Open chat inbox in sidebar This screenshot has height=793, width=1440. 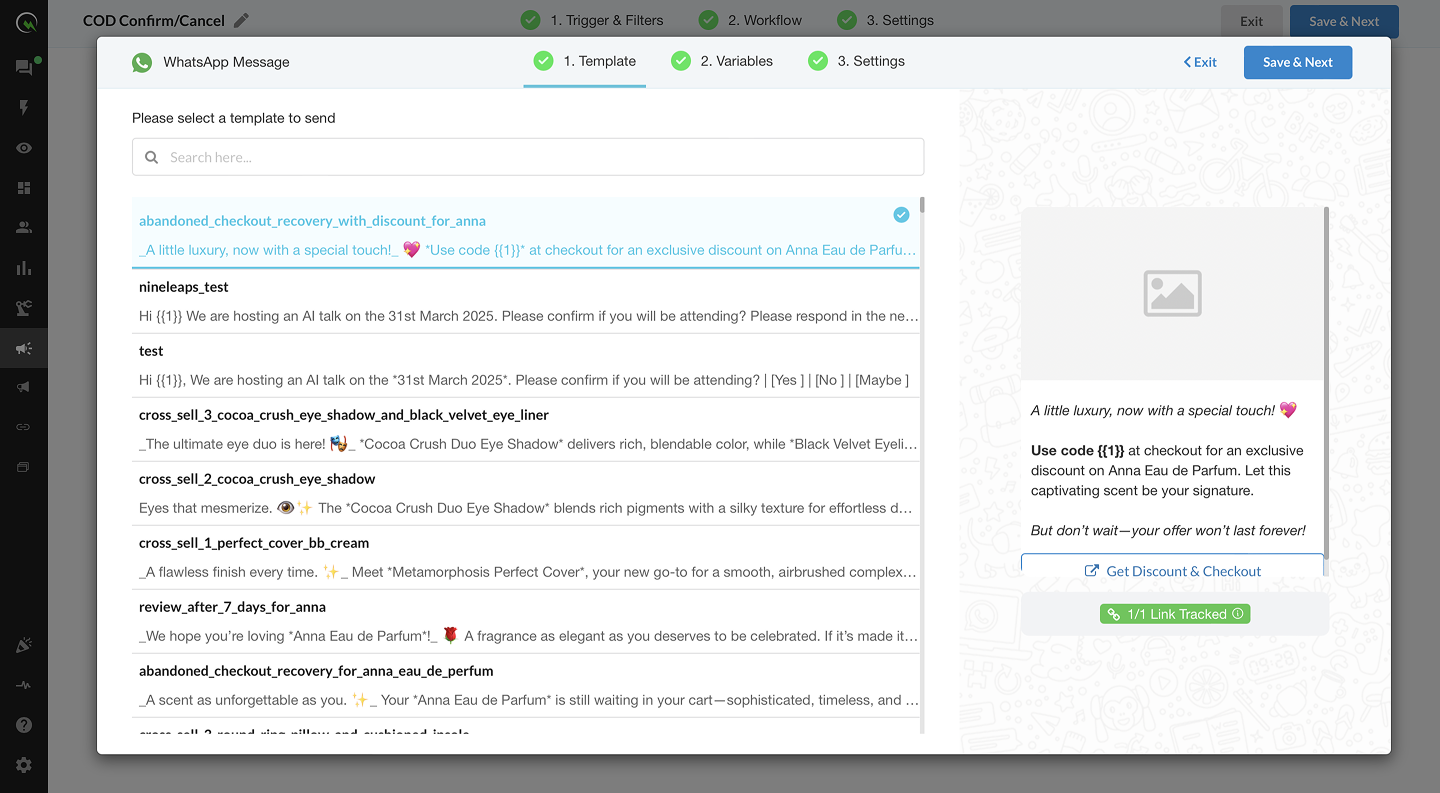coord(24,67)
